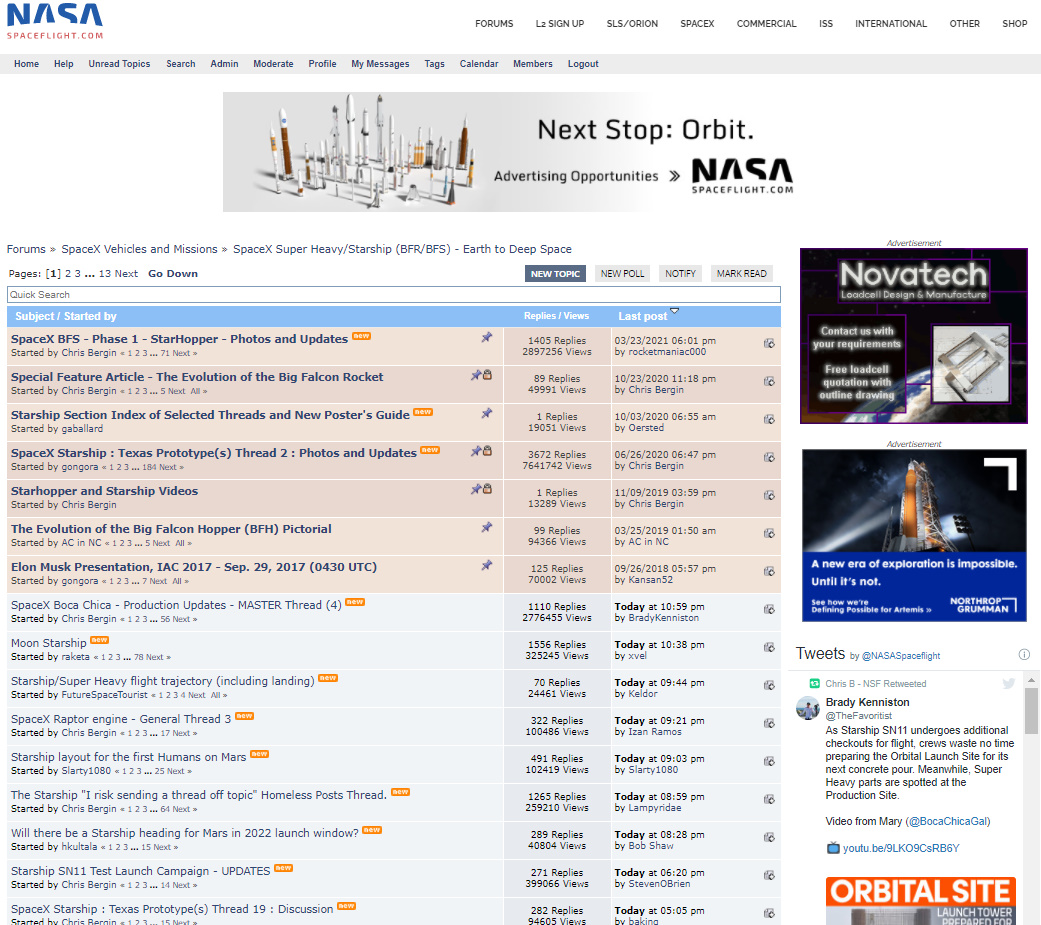Click the new badge on Moon Starship thread
This screenshot has width=1041, height=925.
100,640
